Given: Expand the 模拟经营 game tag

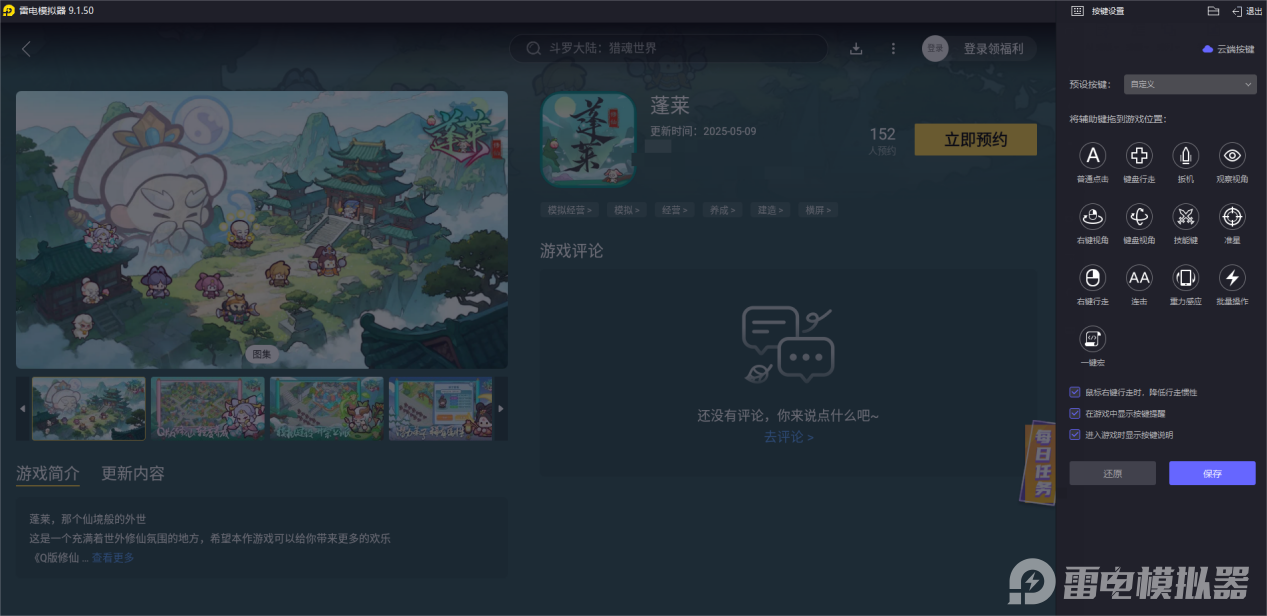Looking at the screenshot, I should tap(568, 210).
